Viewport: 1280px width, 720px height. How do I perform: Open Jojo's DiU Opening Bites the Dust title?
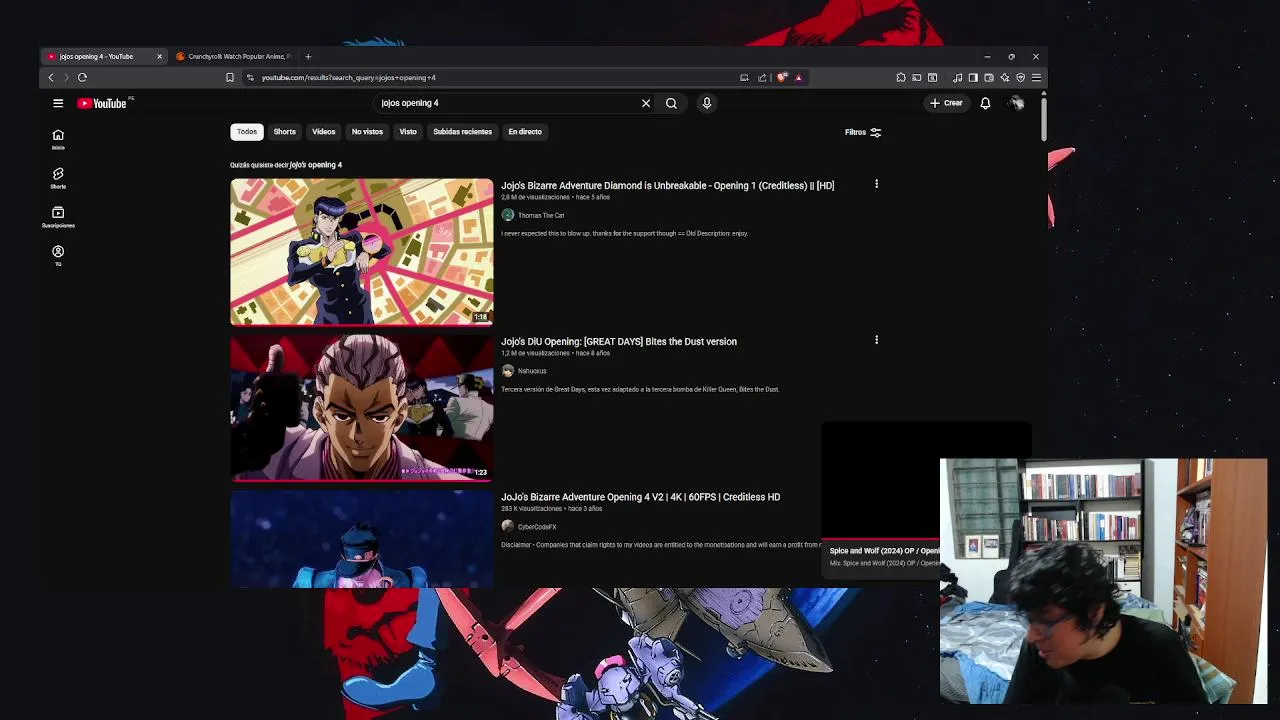[619, 341]
